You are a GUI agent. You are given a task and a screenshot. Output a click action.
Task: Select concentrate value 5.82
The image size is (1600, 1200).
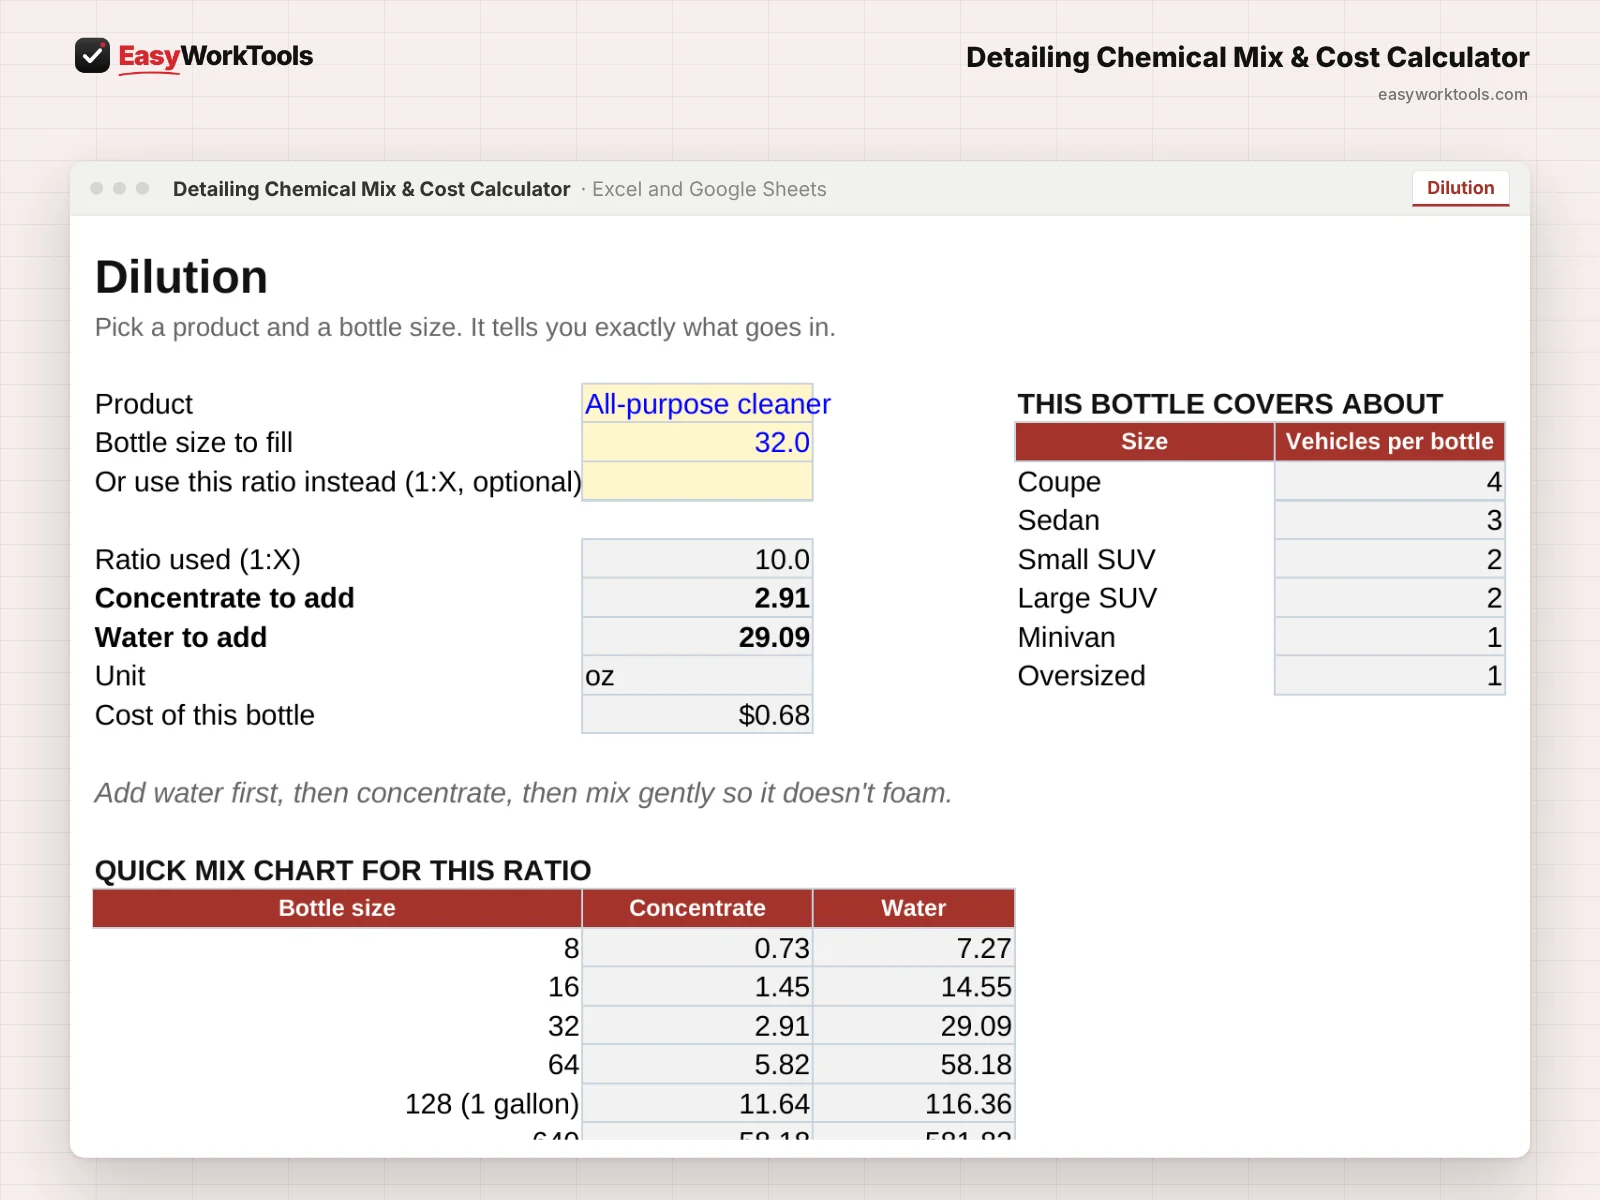697,1064
